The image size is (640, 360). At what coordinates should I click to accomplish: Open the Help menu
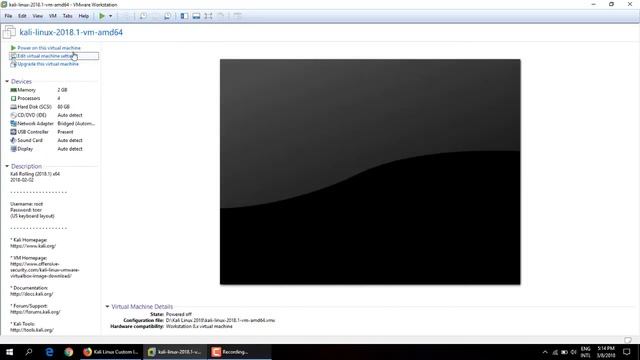coord(84,16)
